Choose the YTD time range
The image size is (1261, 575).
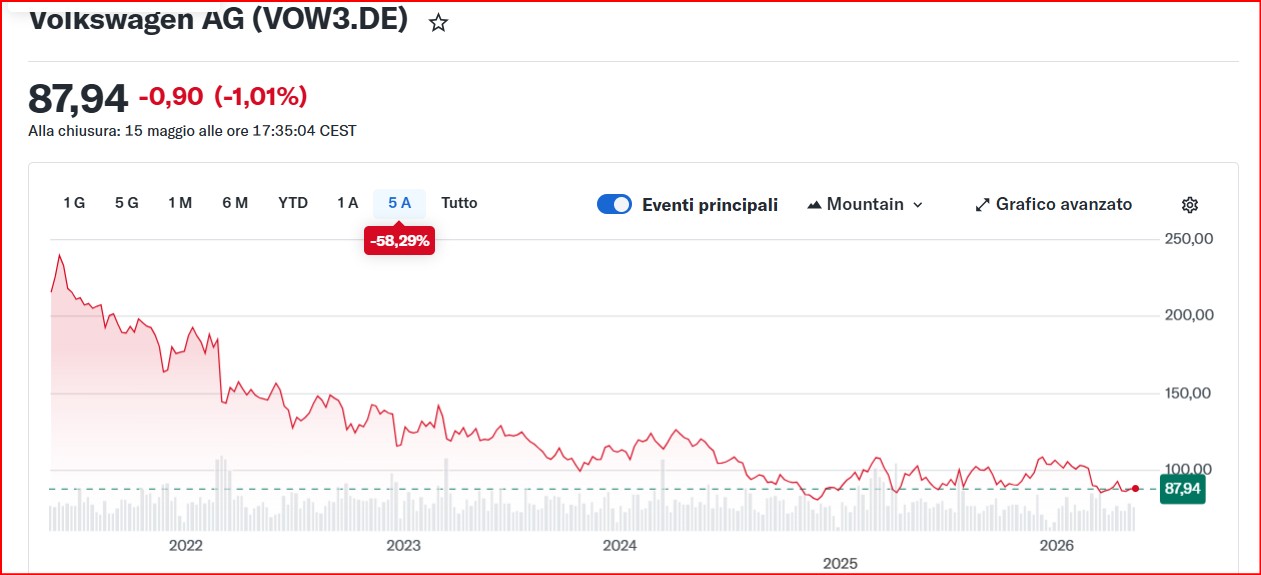coord(293,203)
